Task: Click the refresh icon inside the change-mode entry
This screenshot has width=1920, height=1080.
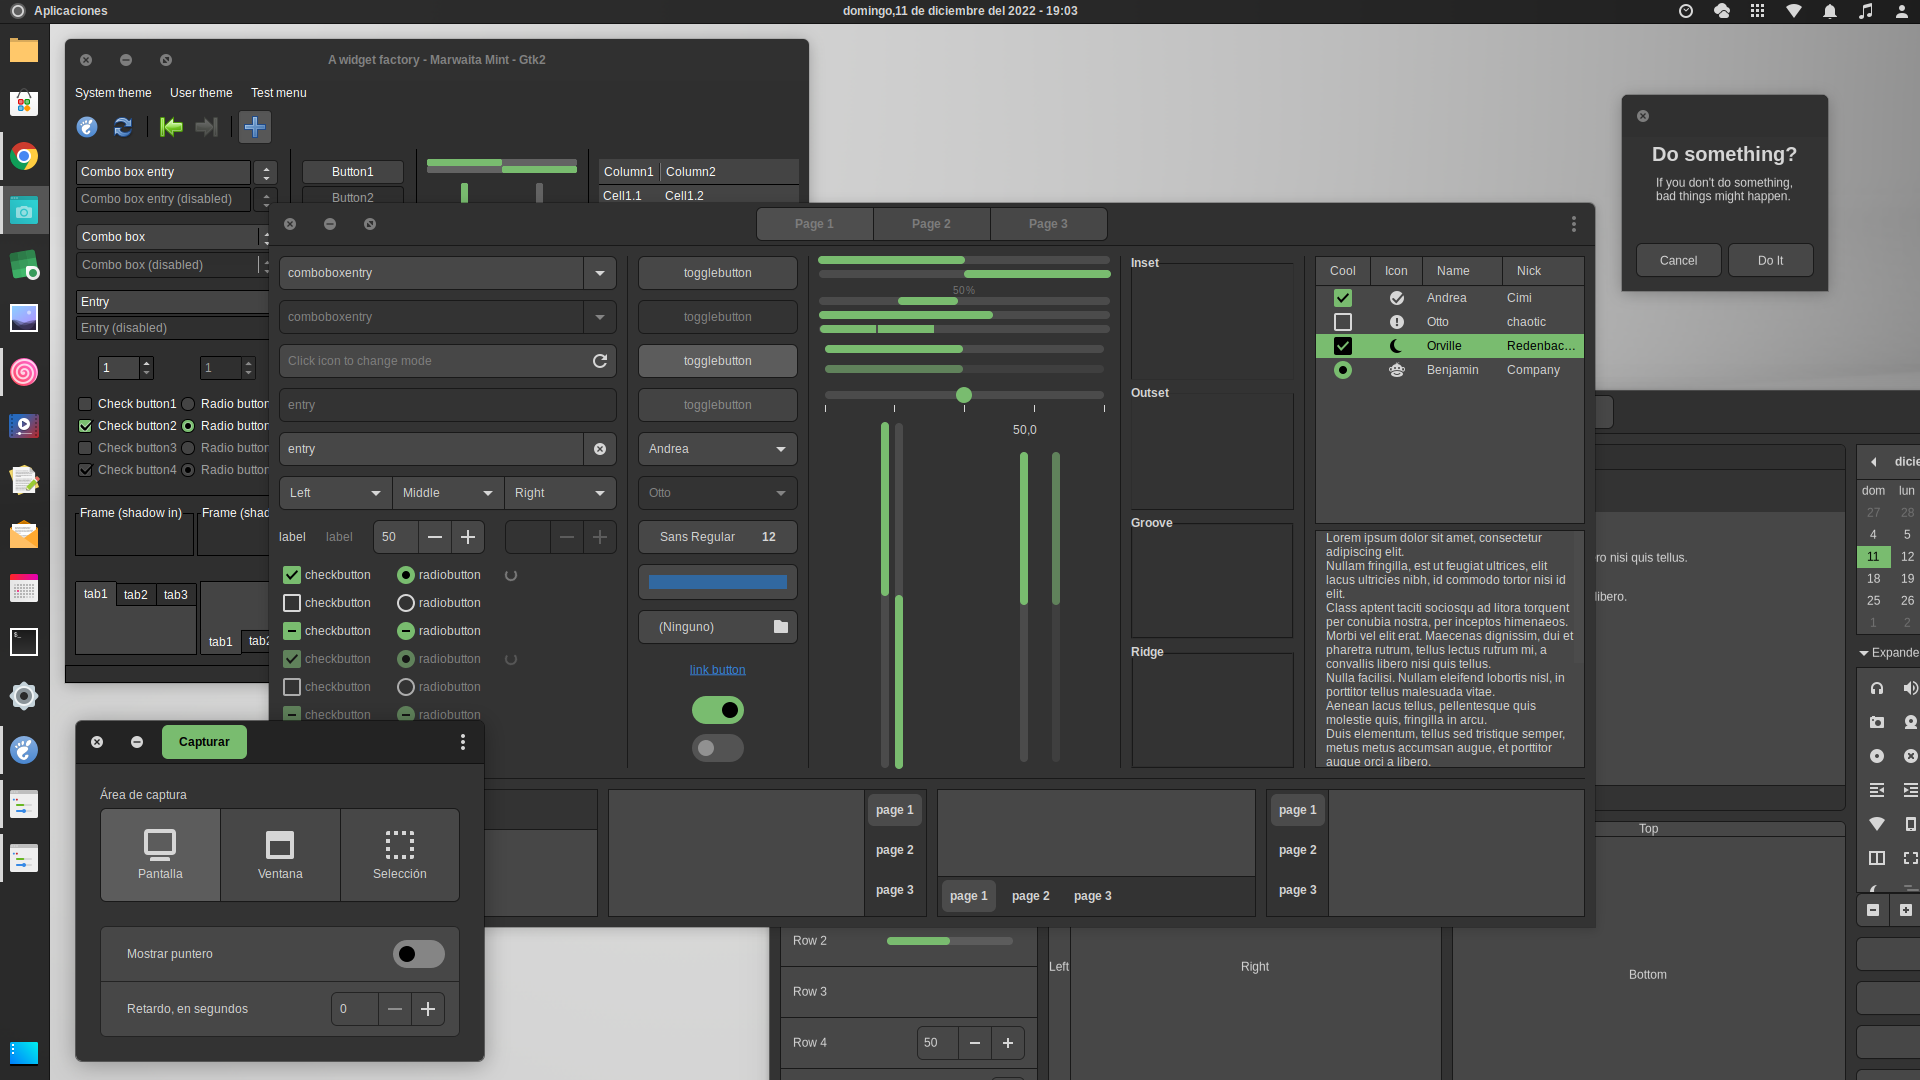Action: pyautogui.click(x=599, y=361)
